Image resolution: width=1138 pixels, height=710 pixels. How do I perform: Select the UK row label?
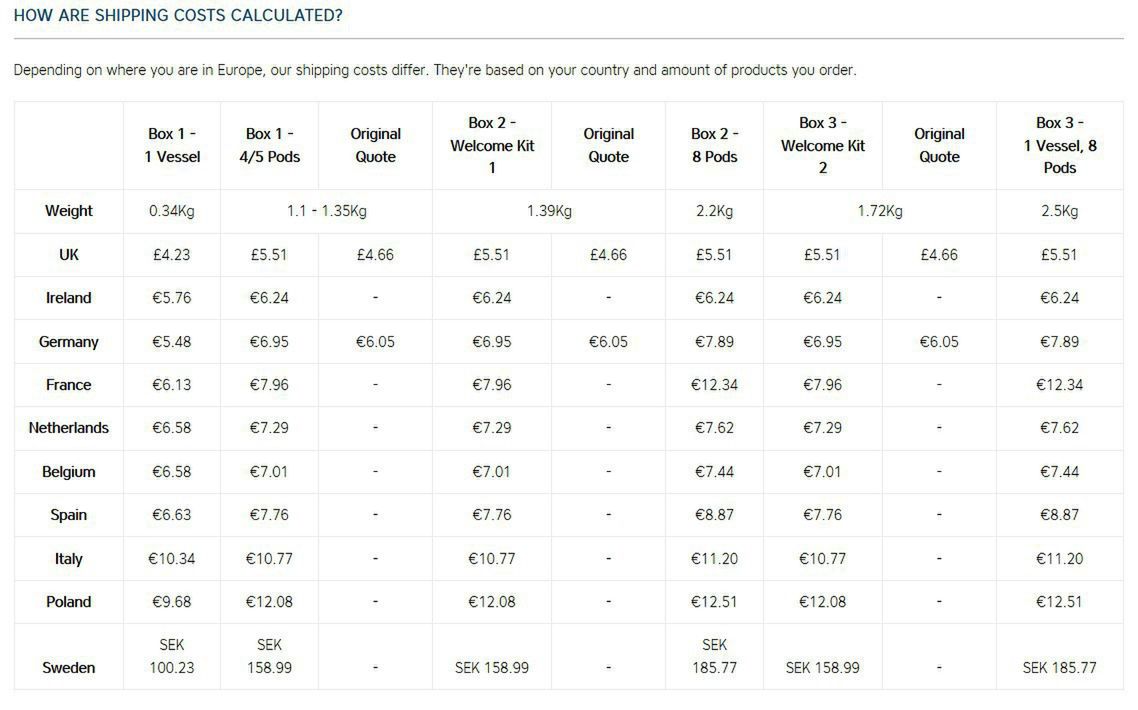click(x=68, y=255)
